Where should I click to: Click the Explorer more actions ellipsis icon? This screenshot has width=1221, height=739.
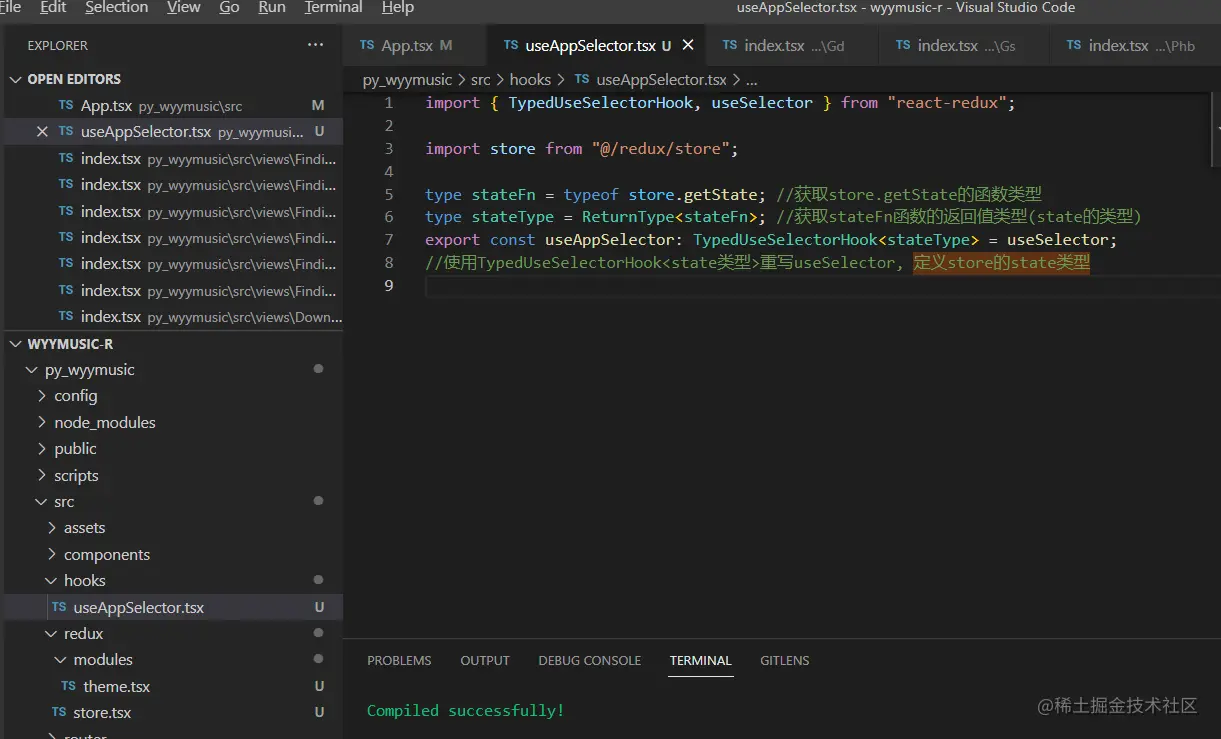[315, 45]
